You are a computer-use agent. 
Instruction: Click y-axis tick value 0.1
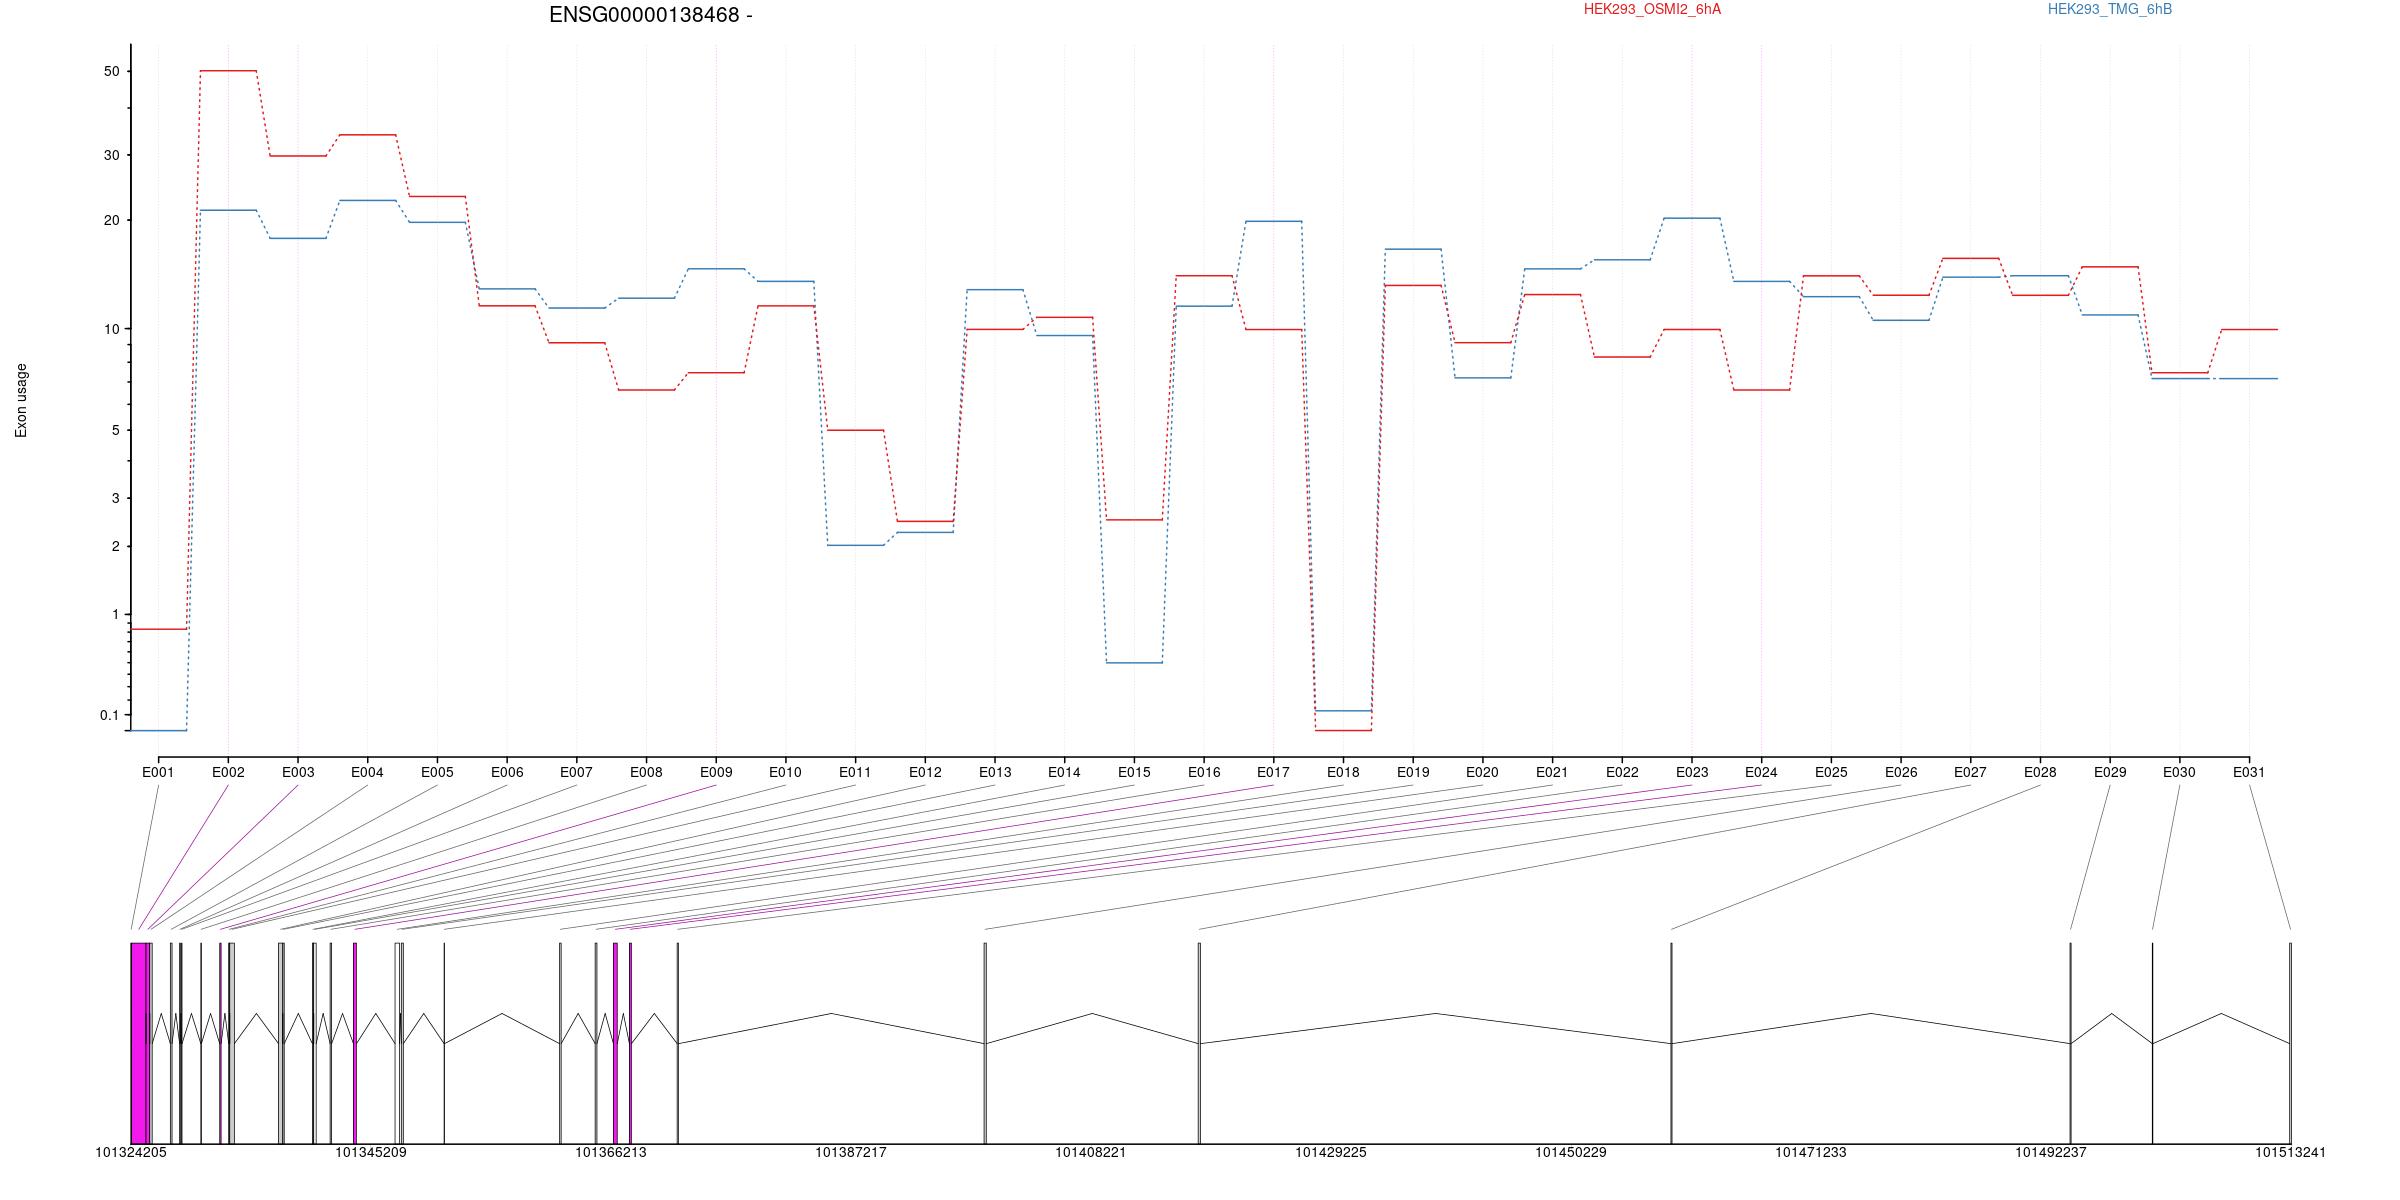(x=109, y=715)
